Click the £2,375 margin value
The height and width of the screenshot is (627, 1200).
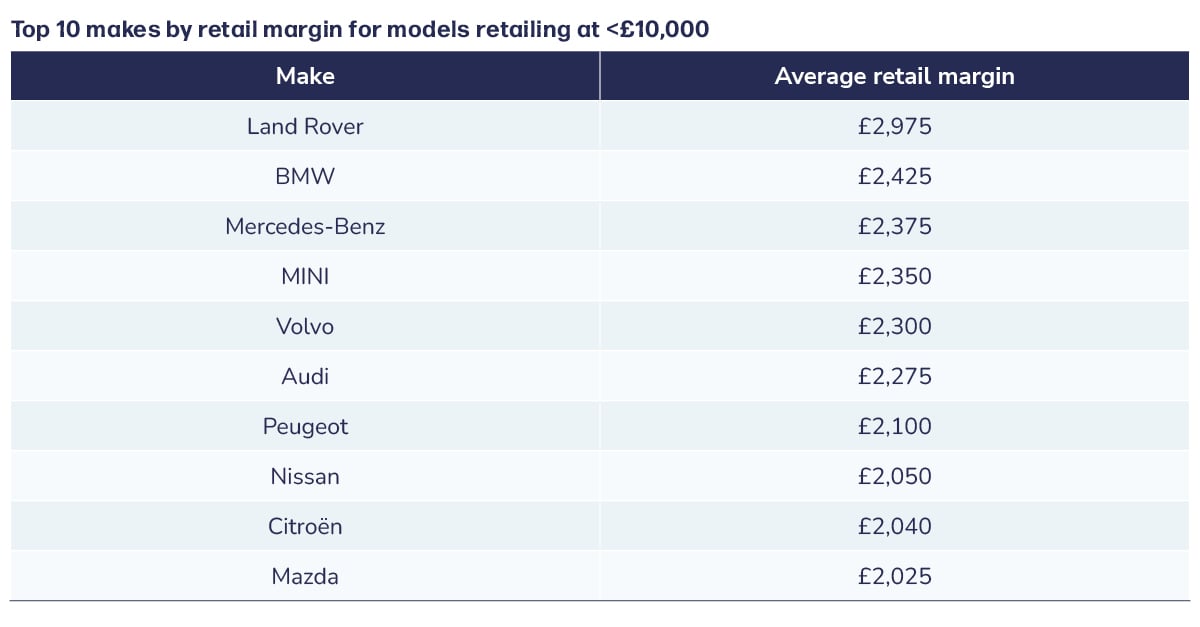coord(894,226)
